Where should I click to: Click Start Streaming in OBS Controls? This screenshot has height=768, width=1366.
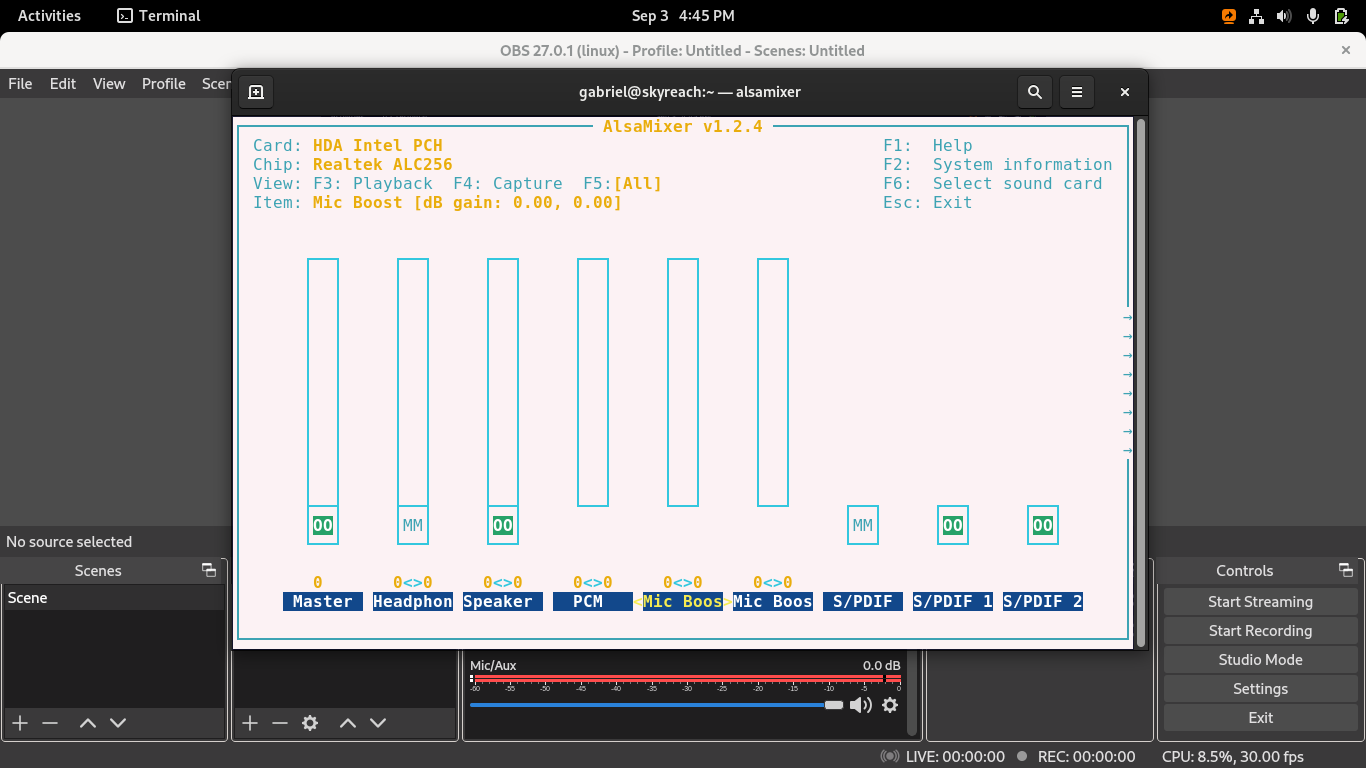click(1260, 602)
